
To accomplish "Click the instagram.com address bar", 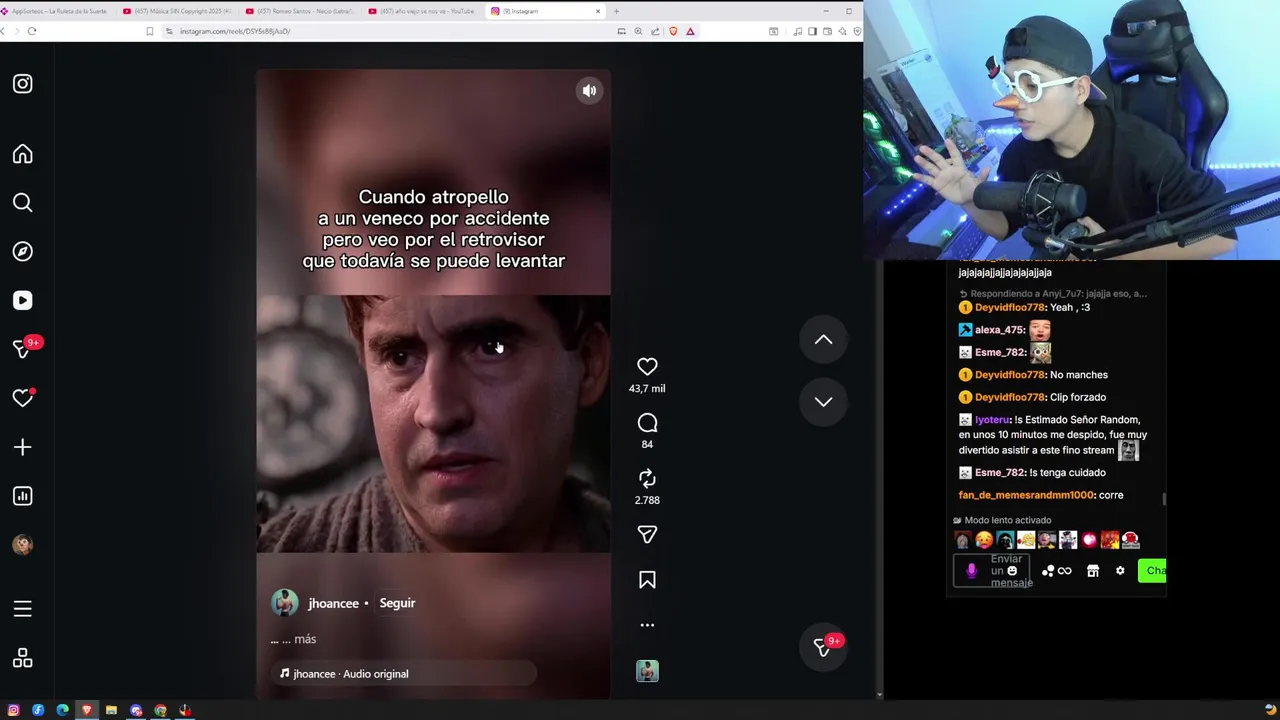I will tap(390, 31).
